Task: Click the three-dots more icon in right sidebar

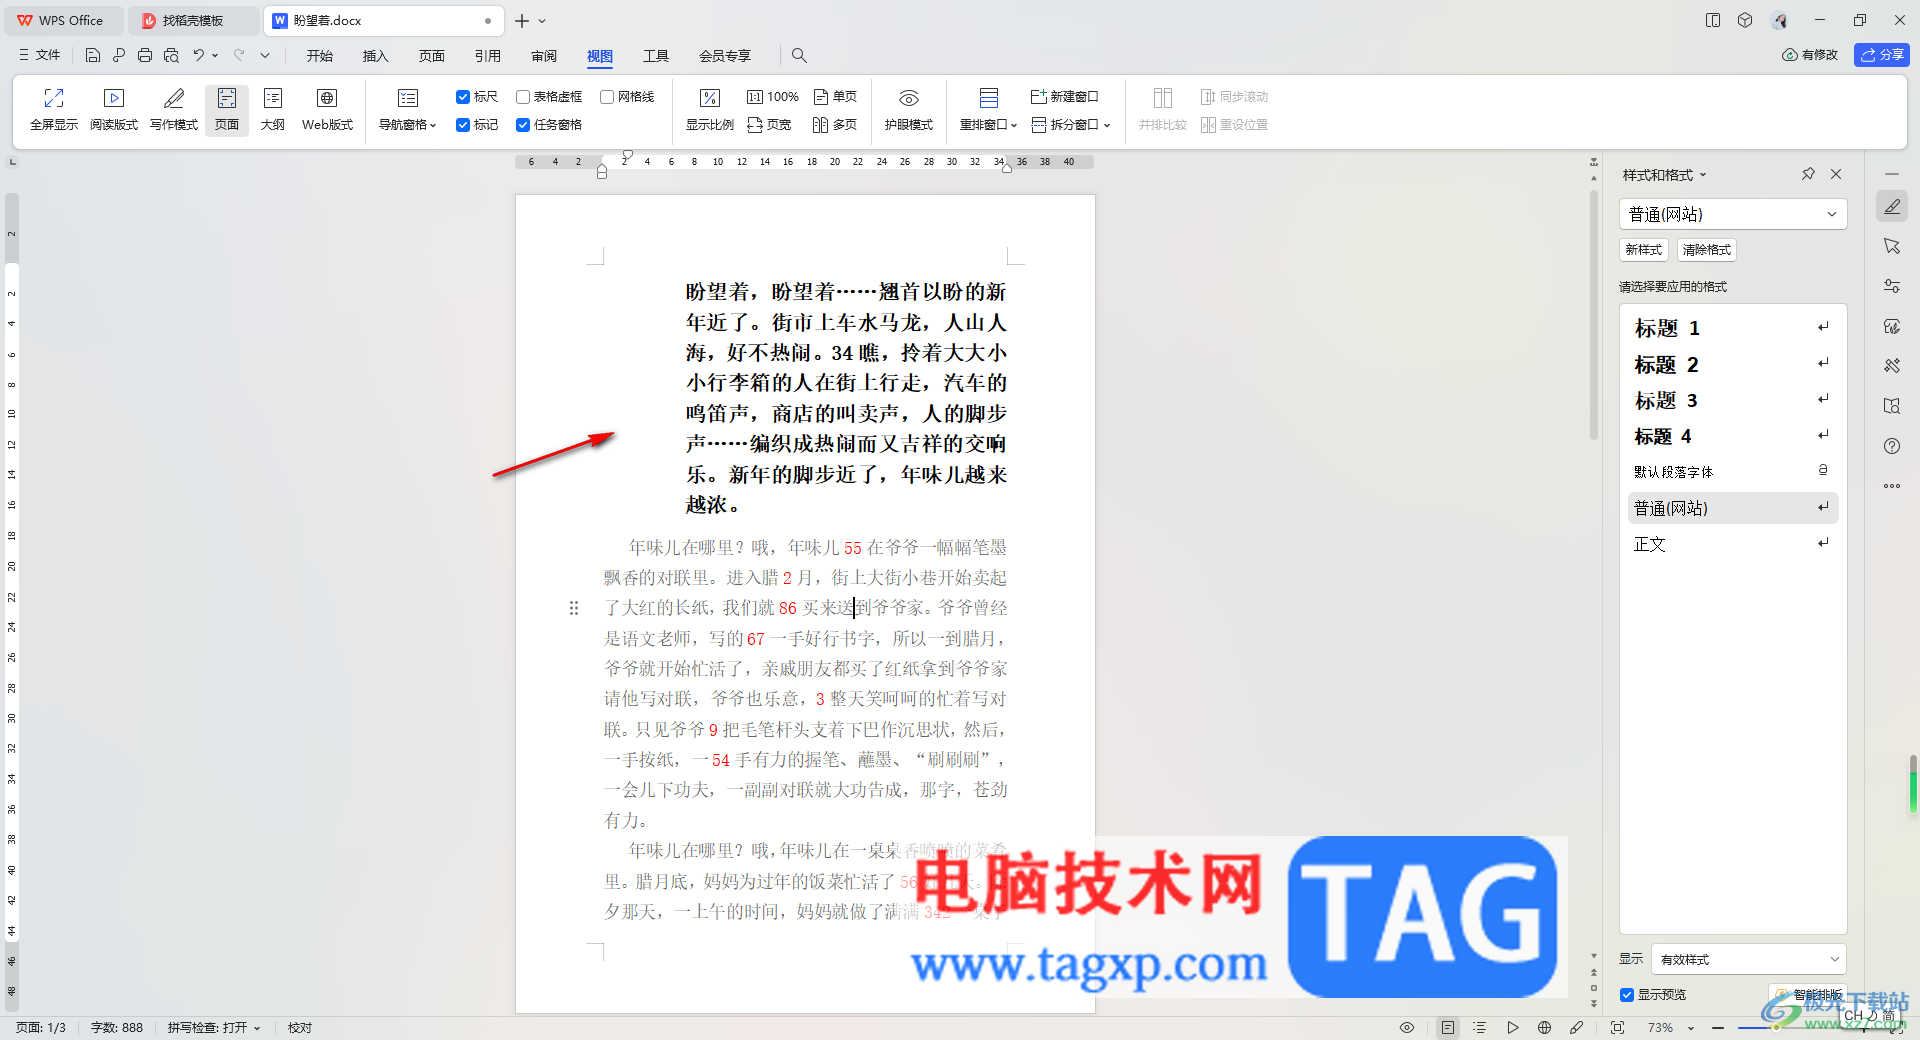Action: click(x=1892, y=486)
